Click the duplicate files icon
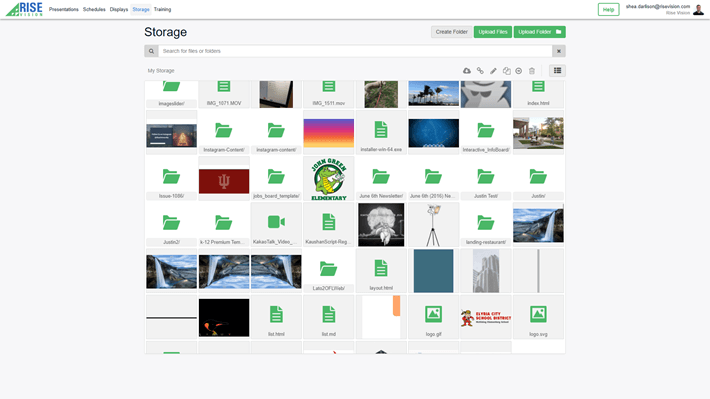This screenshot has width=710, height=399. (506, 71)
